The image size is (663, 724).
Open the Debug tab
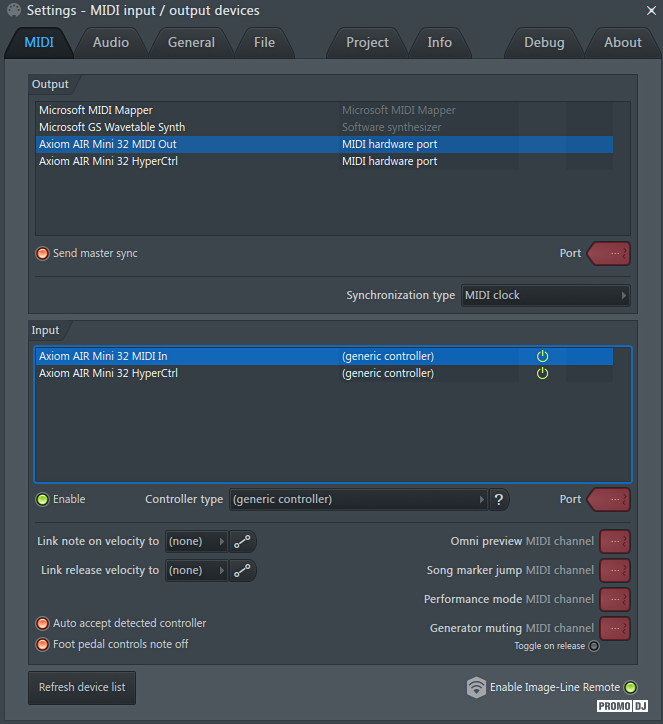pos(544,42)
